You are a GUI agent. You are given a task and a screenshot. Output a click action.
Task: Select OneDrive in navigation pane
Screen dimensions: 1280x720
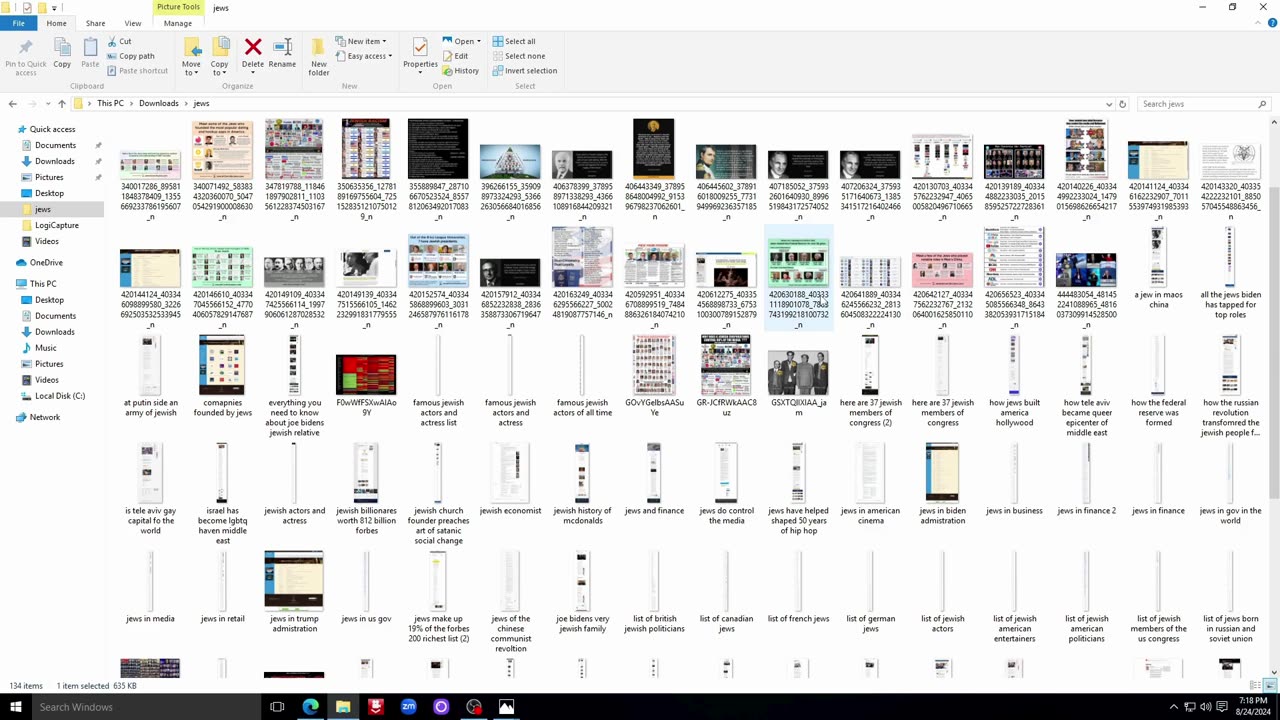(x=46, y=262)
